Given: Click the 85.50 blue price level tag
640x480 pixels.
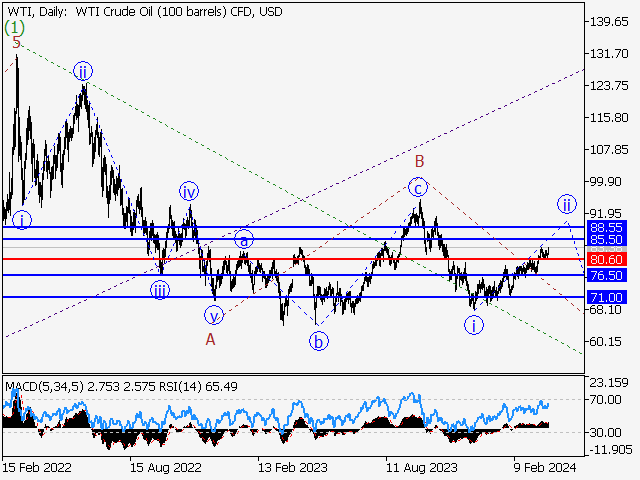Looking at the screenshot, I should (607, 239).
